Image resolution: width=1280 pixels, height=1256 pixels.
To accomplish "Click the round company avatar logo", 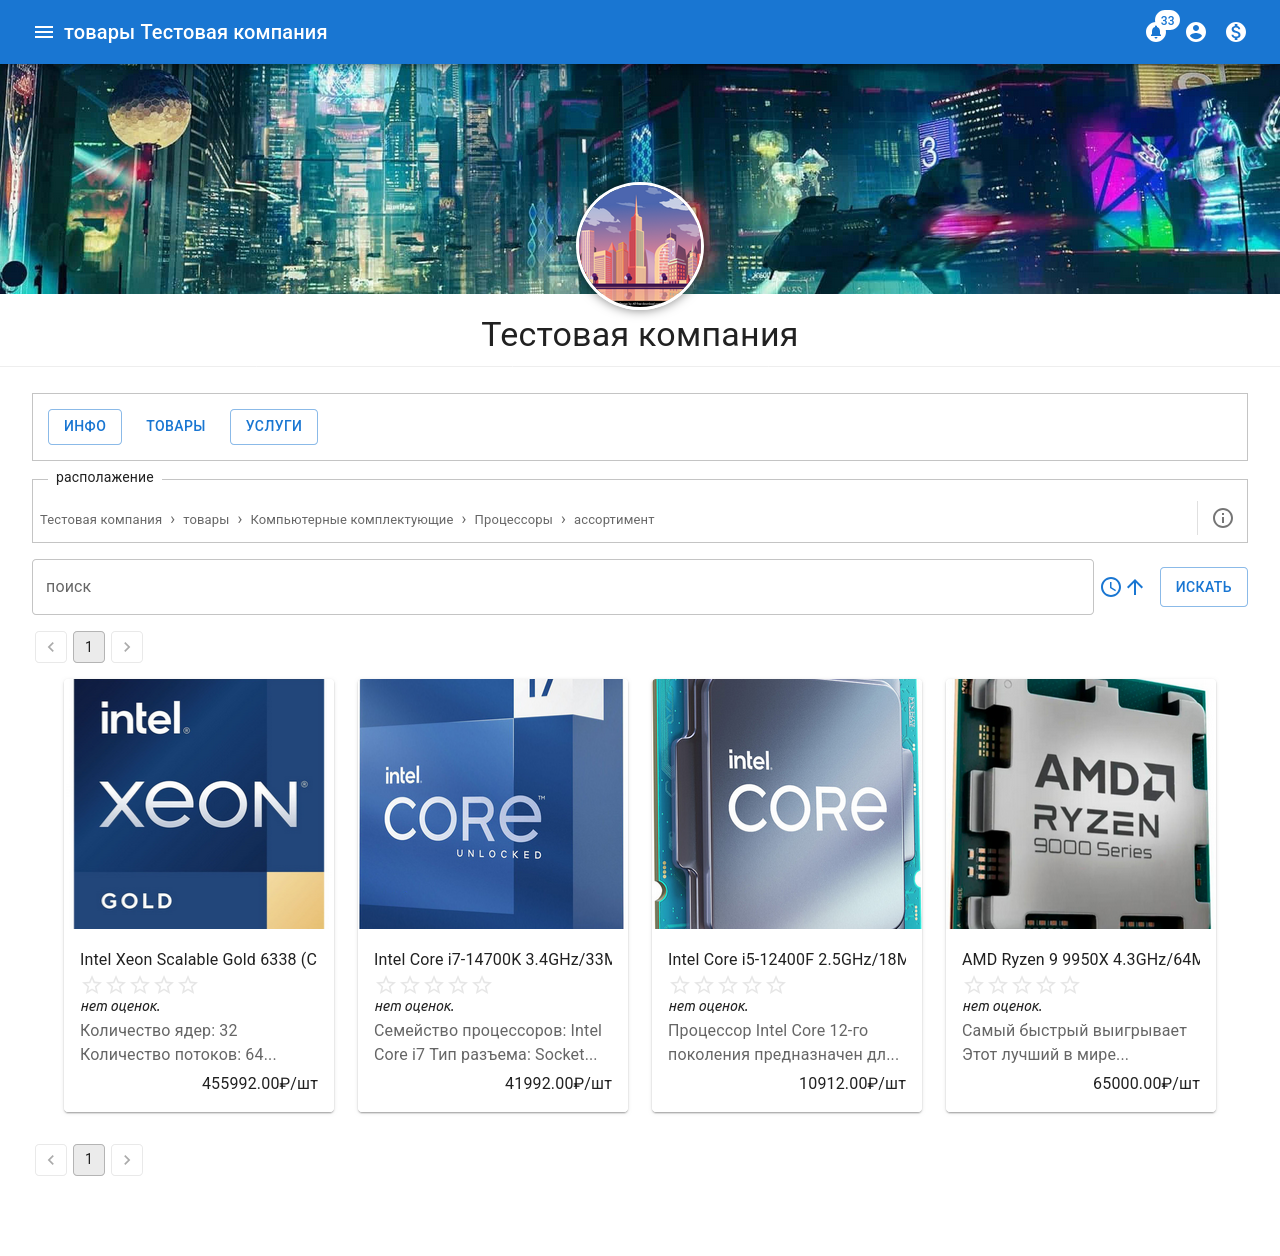I will pyautogui.click(x=640, y=245).
